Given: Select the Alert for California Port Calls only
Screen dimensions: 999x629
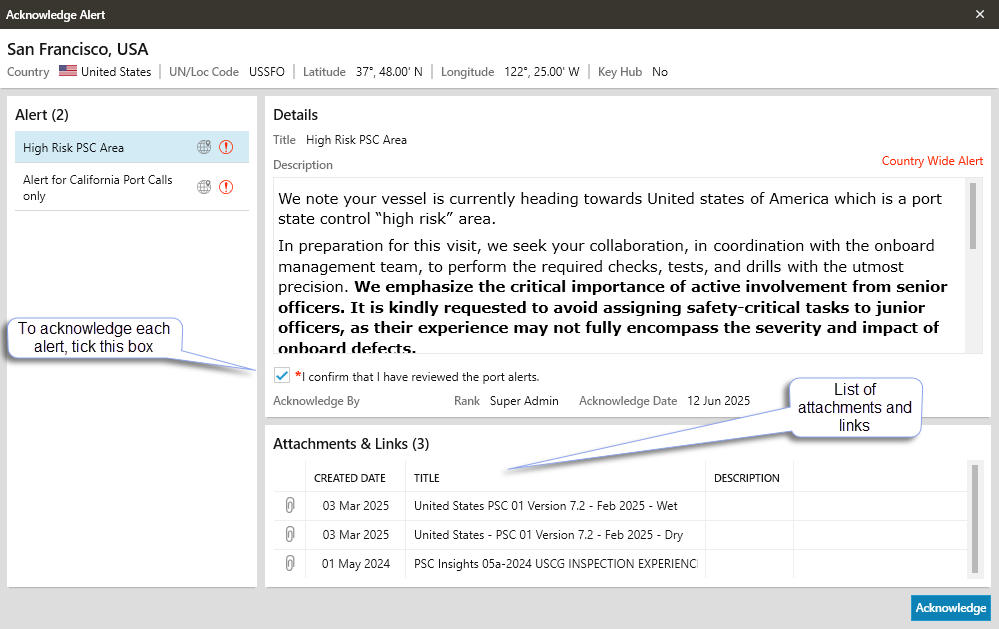Looking at the screenshot, I should (x=132, y=187).
